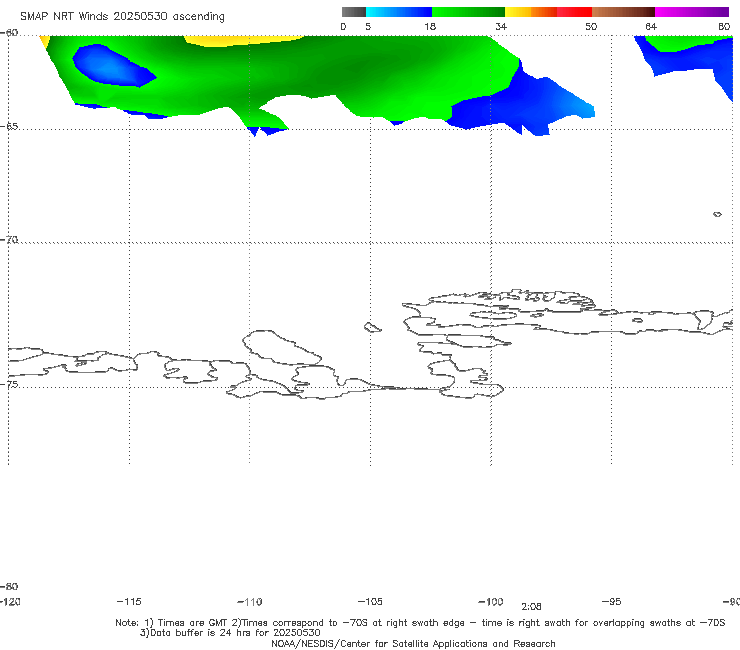Click the longitude label '-115'
Viewport: 740px width, 650px height.
[129, 601]
